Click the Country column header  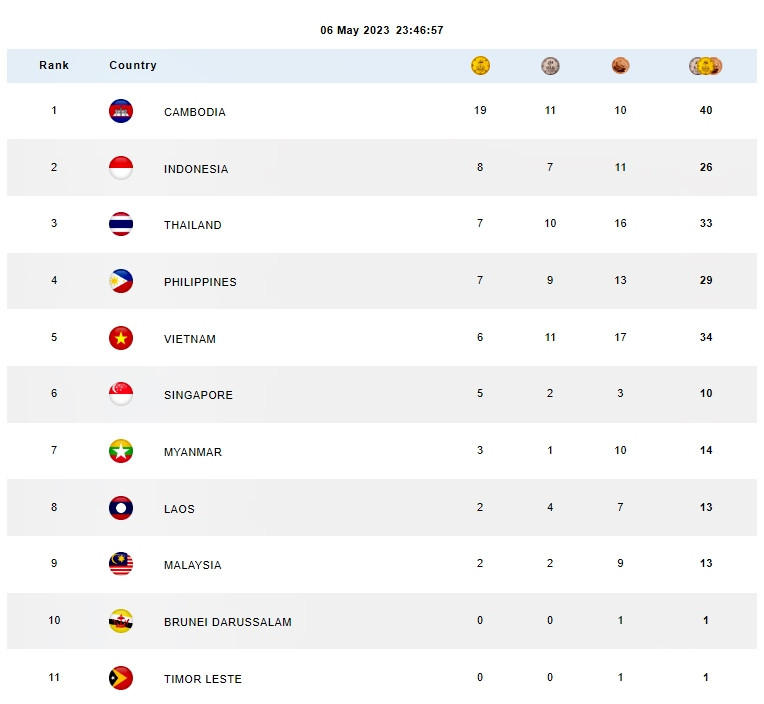click(x=133, y=65)
